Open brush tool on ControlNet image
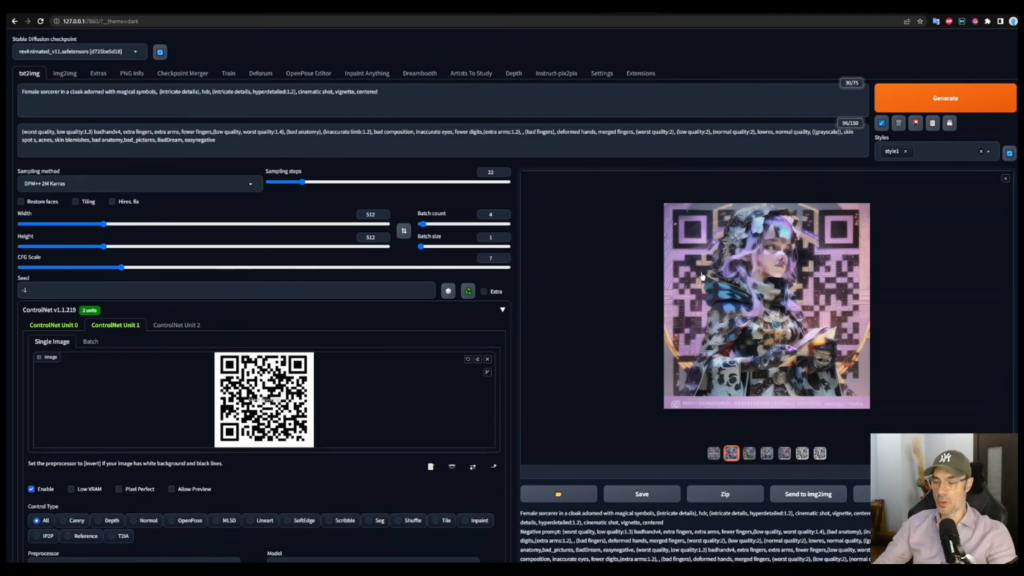 [x=487, y=372]
